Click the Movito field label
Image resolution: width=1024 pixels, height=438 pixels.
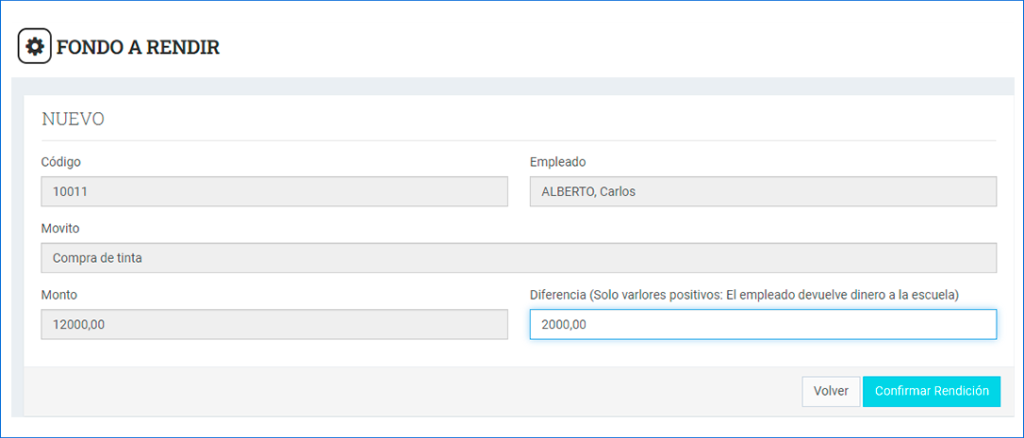click(x=60, y=229)
